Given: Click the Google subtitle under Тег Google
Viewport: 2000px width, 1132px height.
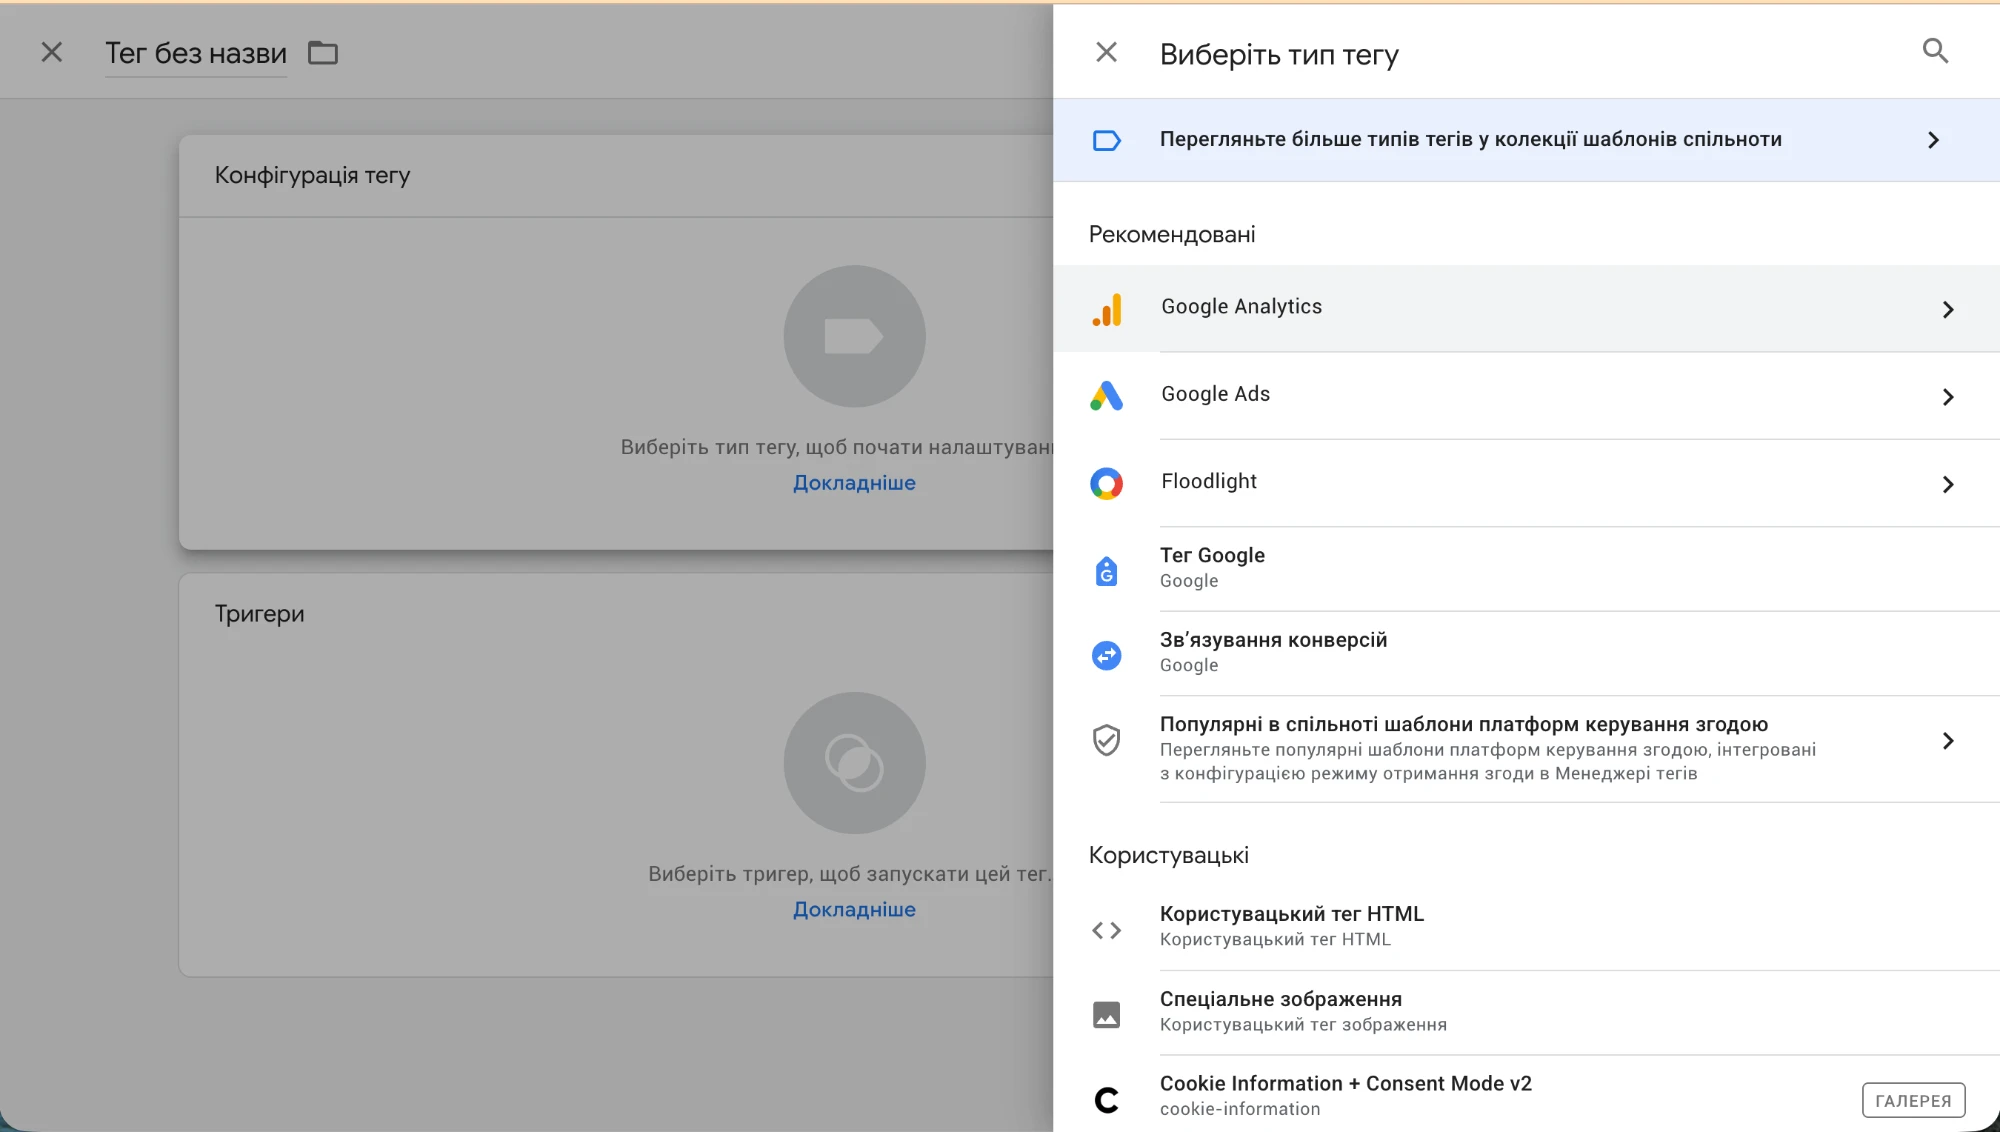Looking at the screenshot, I should 1189,581.
